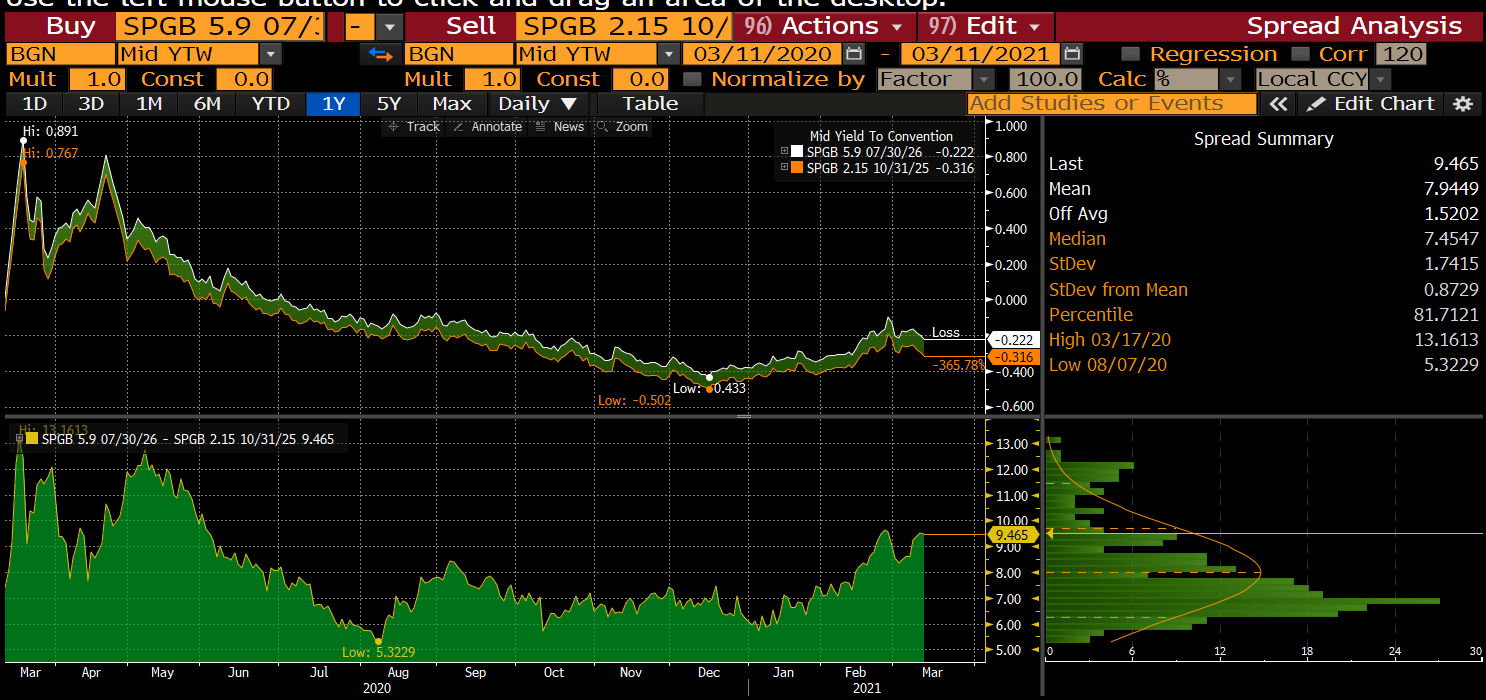Image resolution: width=1486 pixels, height=700 pixels.
Task: Click the Add Studies or Events field
Action: tap(1112, 104)
